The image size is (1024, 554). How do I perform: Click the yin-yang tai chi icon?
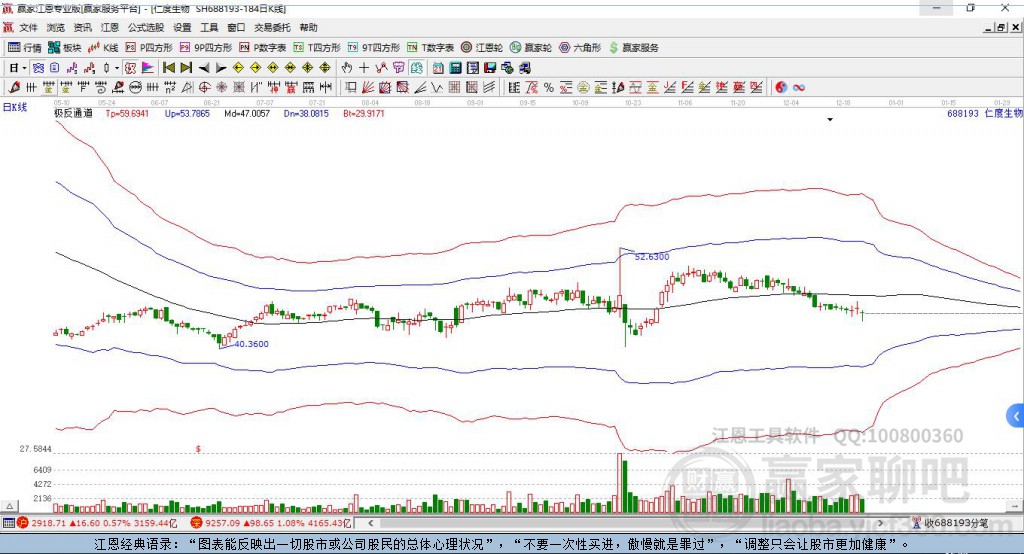coord(781,88)
